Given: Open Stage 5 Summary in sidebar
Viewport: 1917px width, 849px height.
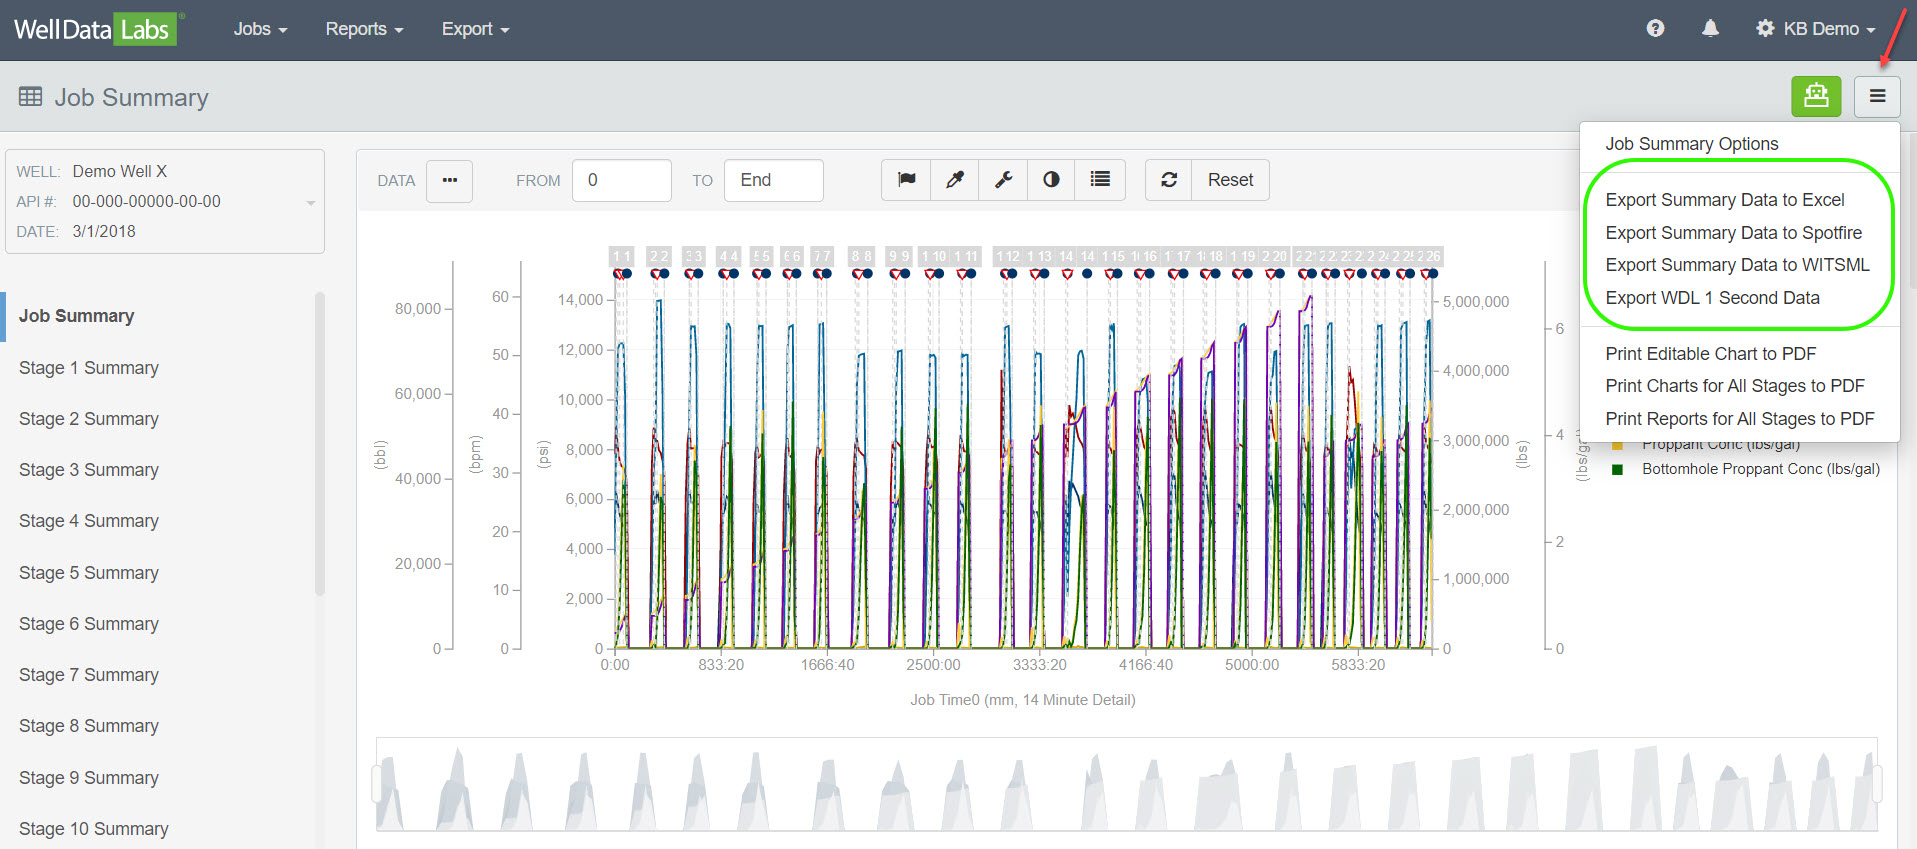Looking at the screenshot, I should (89, 573).
